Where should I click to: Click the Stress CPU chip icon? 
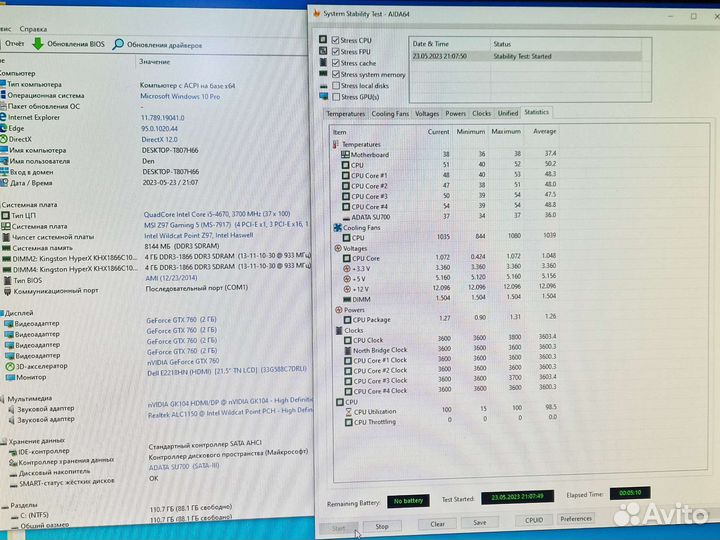323,39
